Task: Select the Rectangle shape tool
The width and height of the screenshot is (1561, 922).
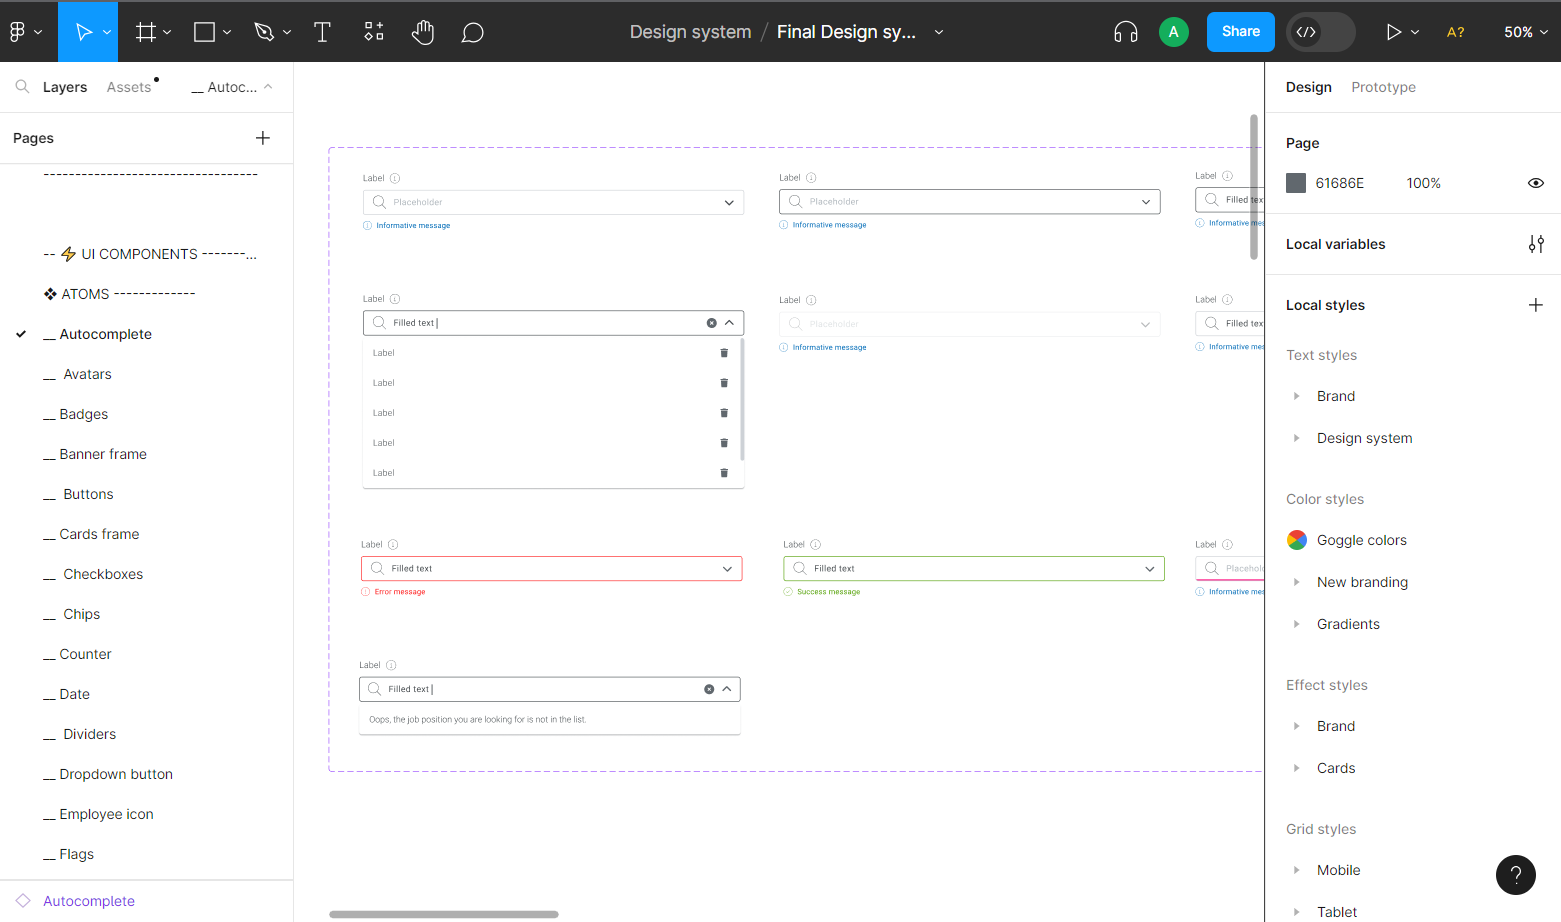Action: (x=204, y=32)
